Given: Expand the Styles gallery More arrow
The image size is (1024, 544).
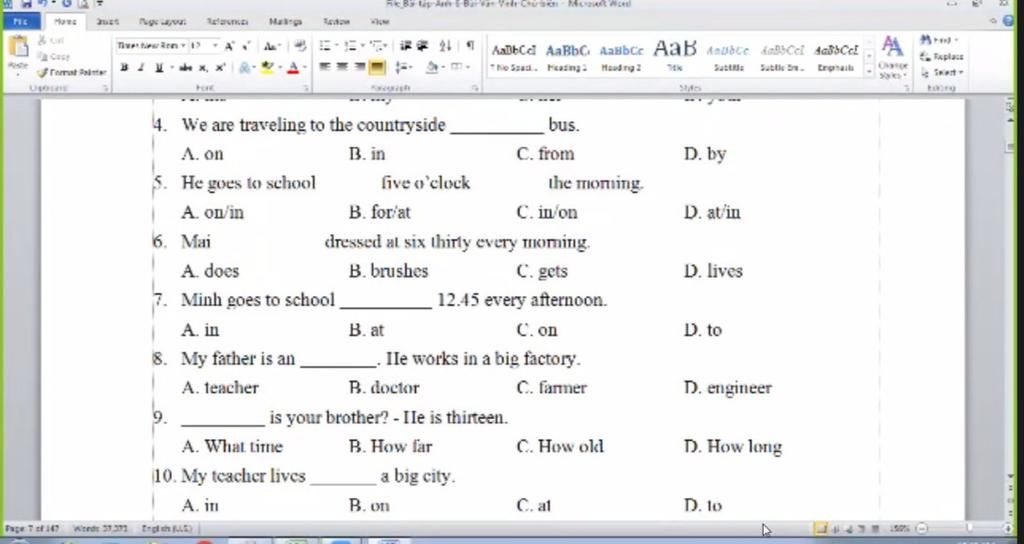Looking at the screenshot, I should point(869,72).
